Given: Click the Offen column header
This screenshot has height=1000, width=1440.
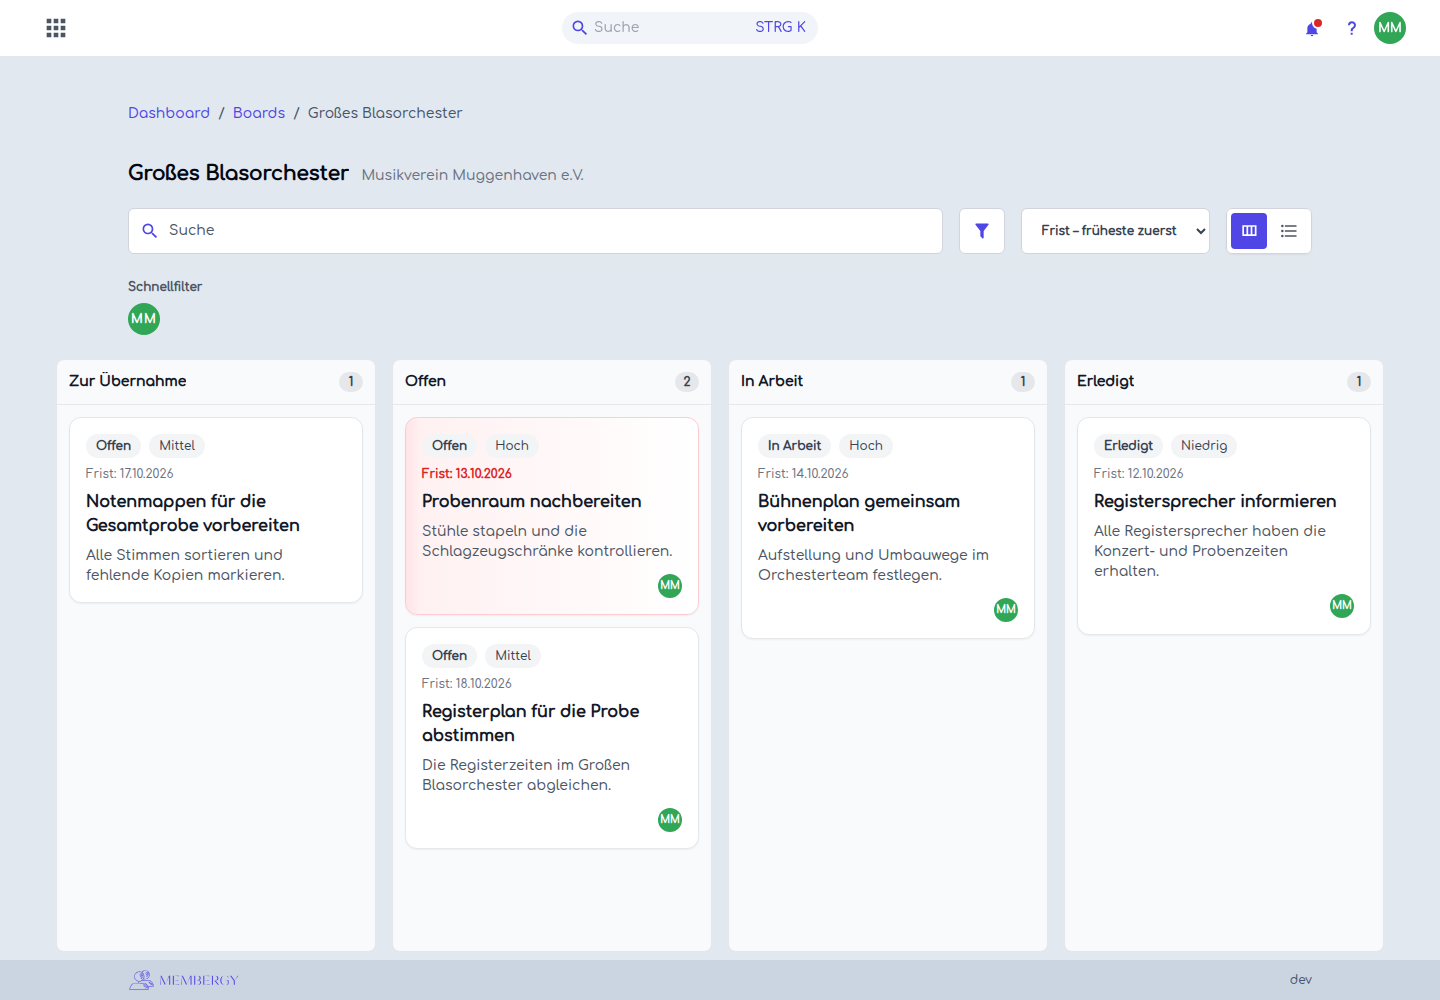Looking at the screenshot, I should pyautogui.click(x=552, y=382).
